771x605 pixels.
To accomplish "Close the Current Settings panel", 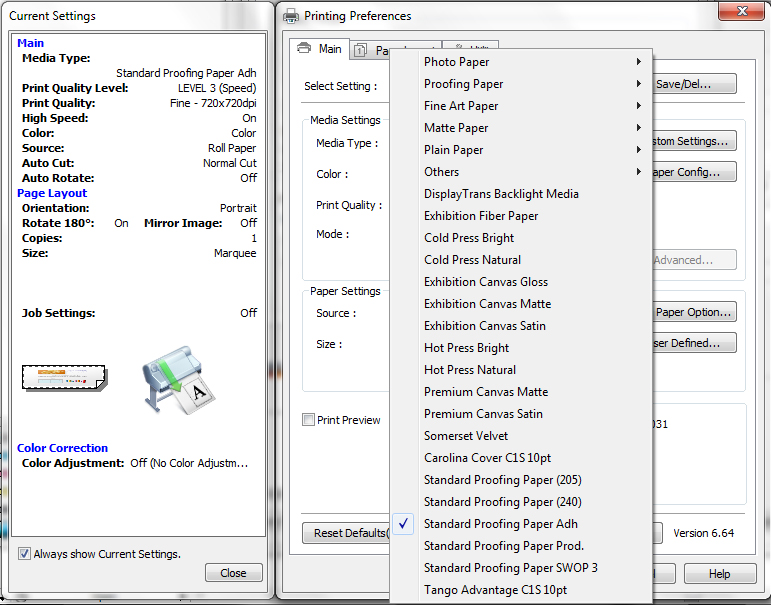I will (234, 573).
